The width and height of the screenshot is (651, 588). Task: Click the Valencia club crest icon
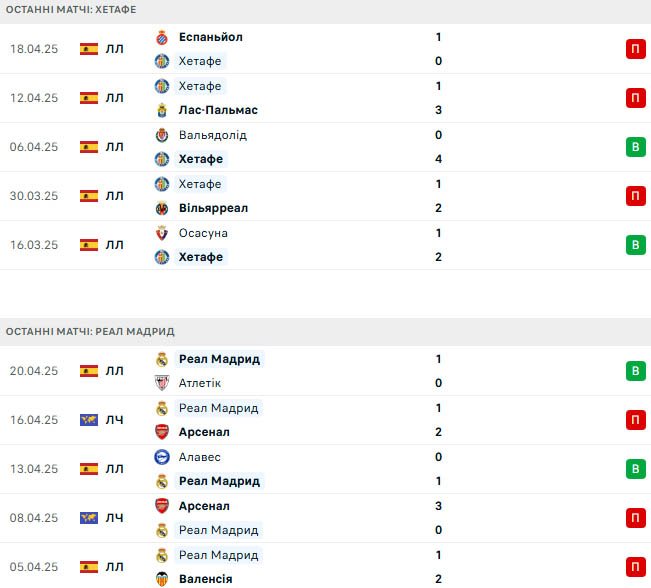pyautogui.click(x=162, y=579)
